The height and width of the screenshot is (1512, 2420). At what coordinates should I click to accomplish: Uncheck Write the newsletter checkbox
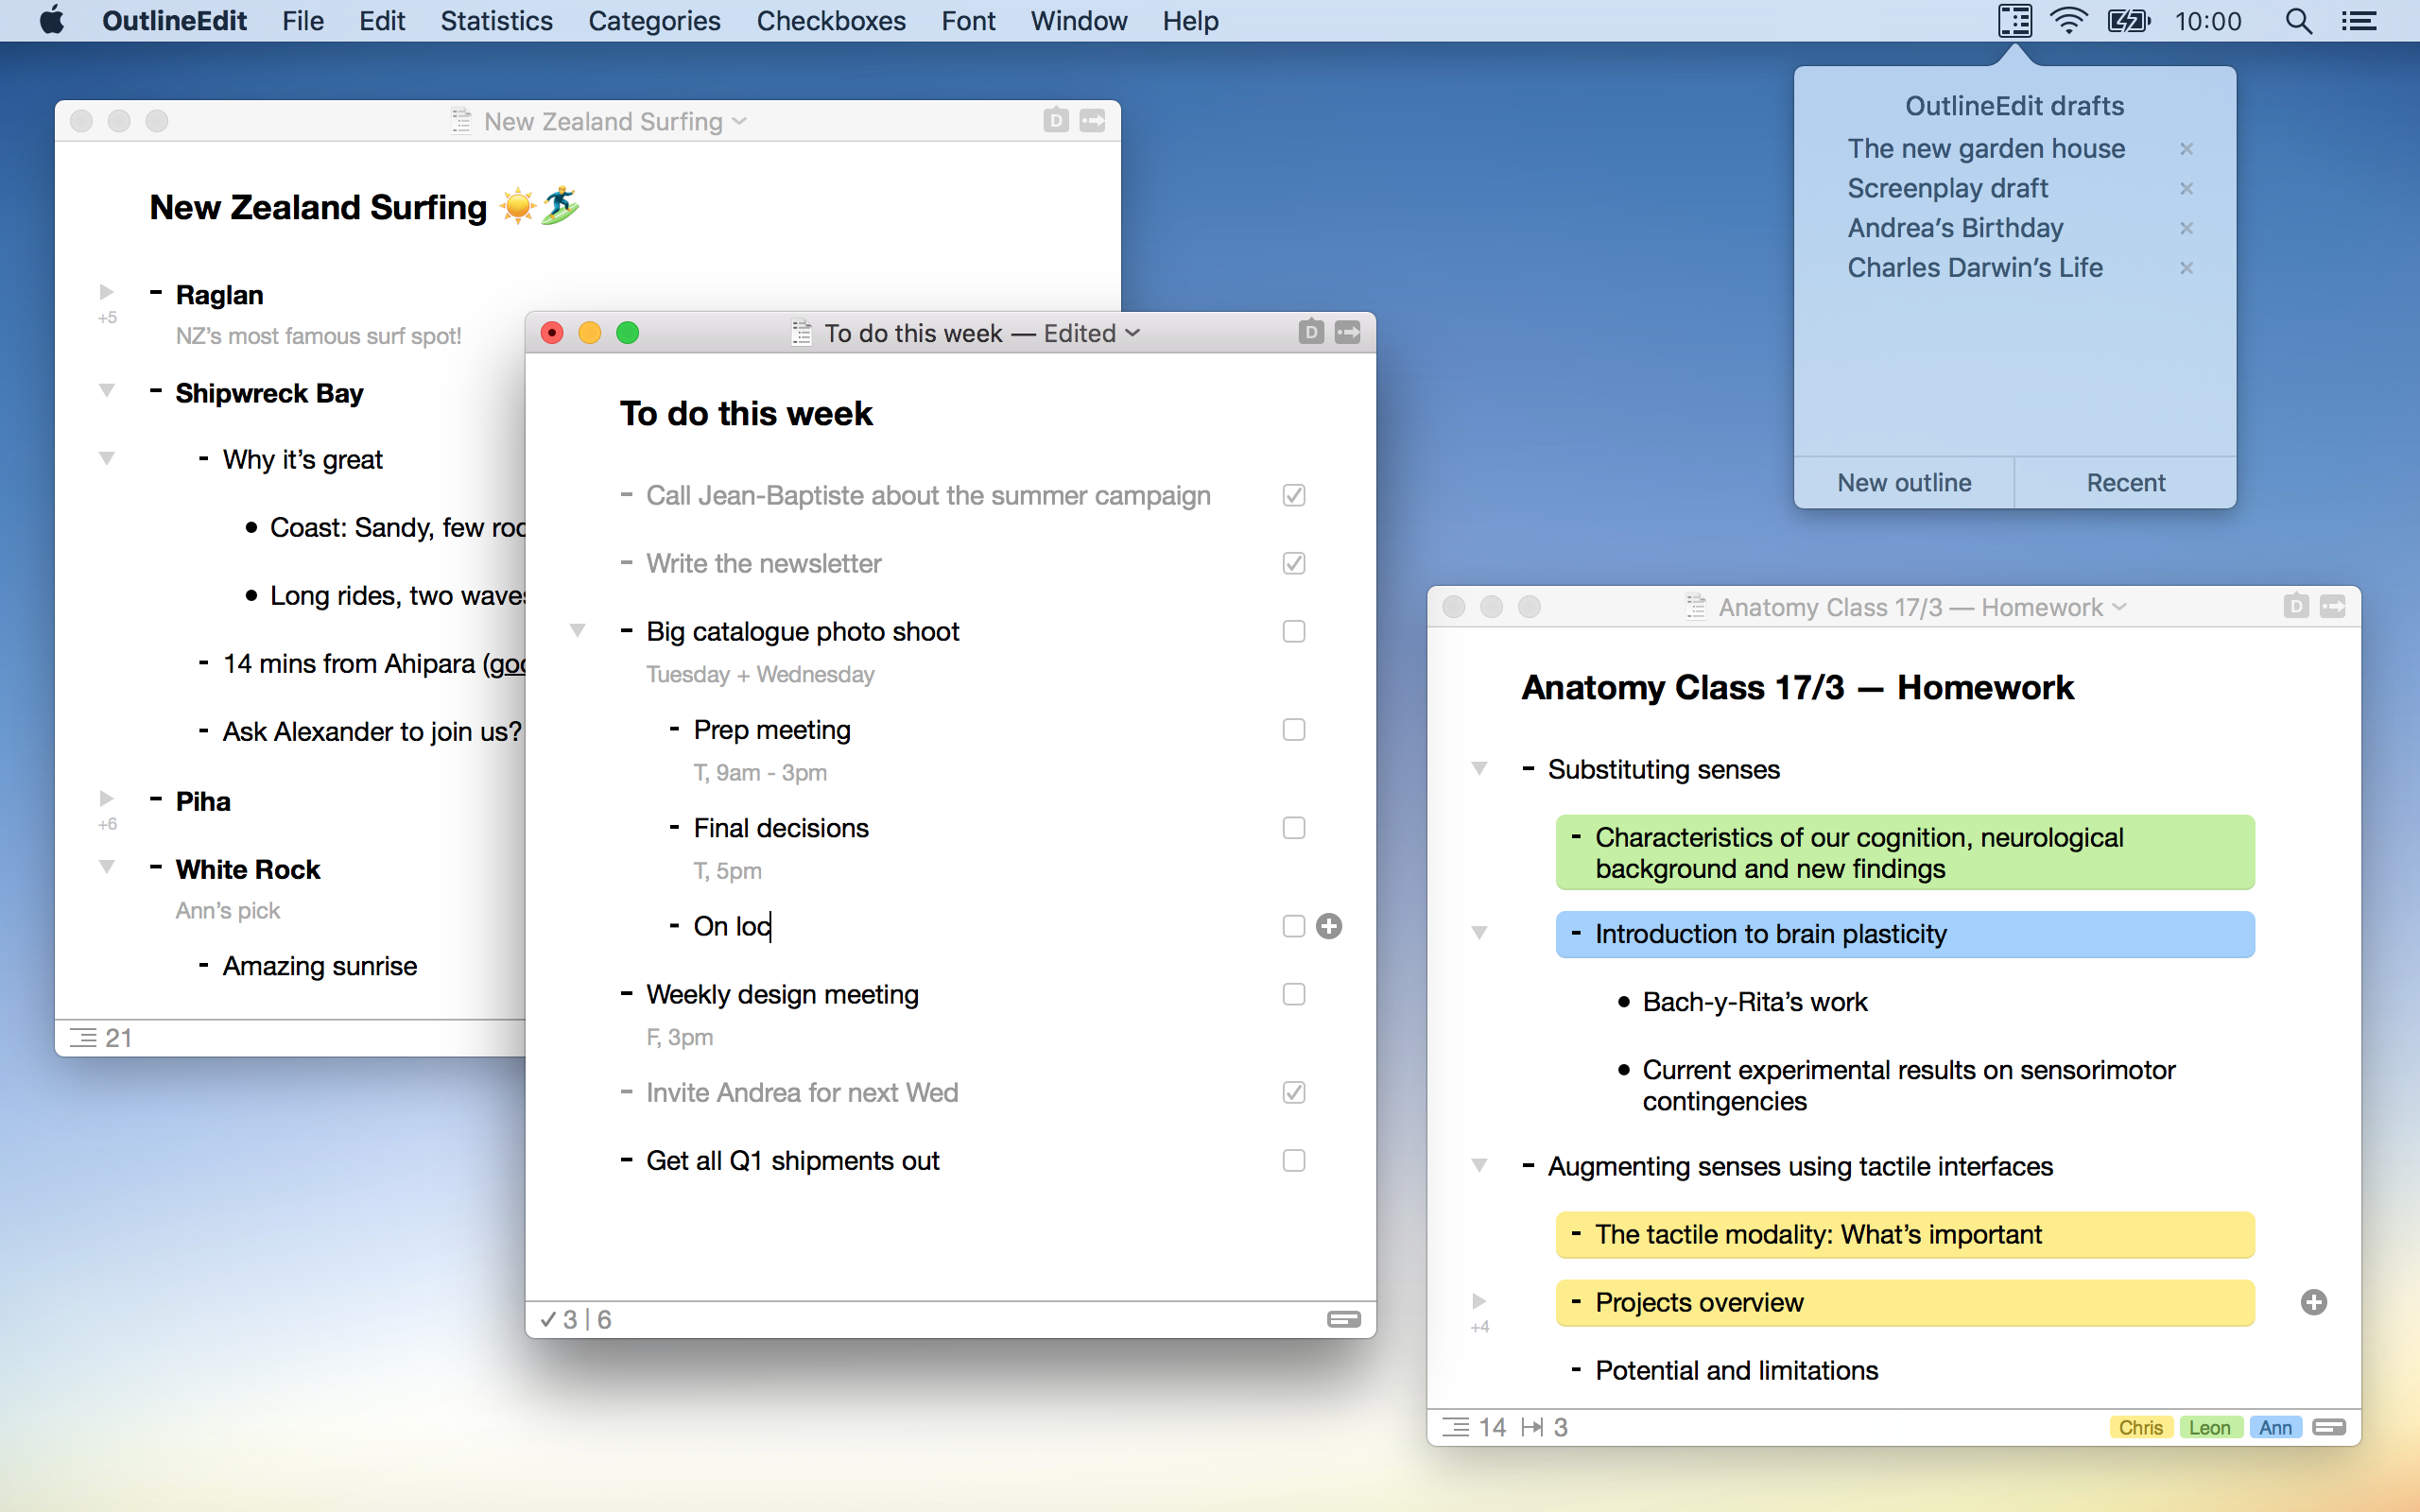click(x=1294, y=563)
